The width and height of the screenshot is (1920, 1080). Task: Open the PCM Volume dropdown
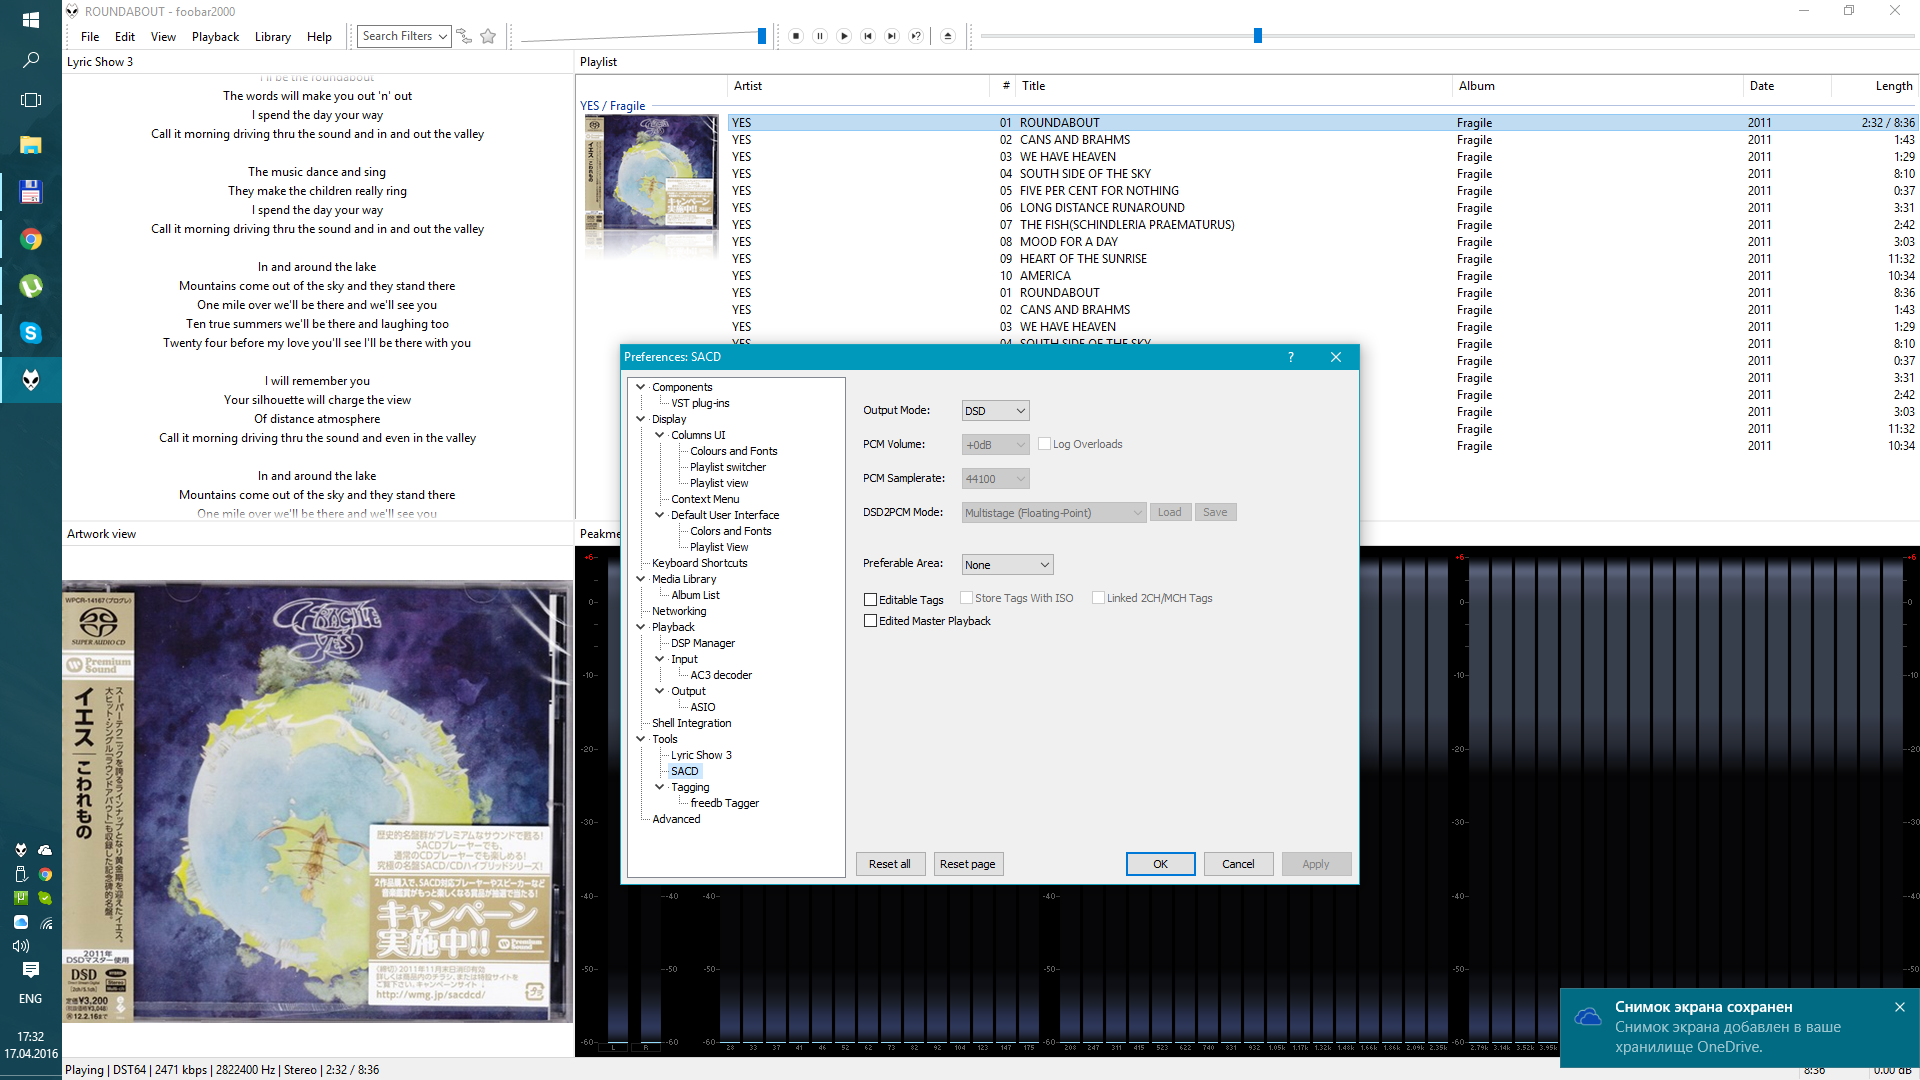(995, 445)
